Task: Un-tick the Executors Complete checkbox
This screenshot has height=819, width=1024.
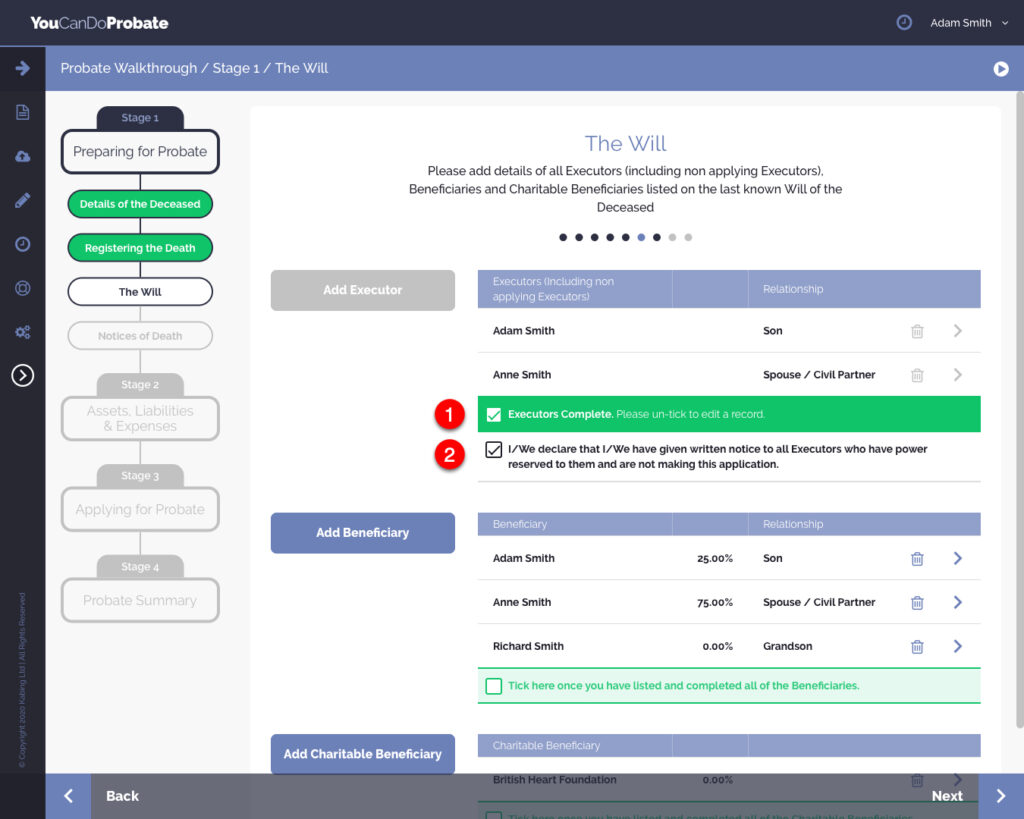Action: coord(493,414)
